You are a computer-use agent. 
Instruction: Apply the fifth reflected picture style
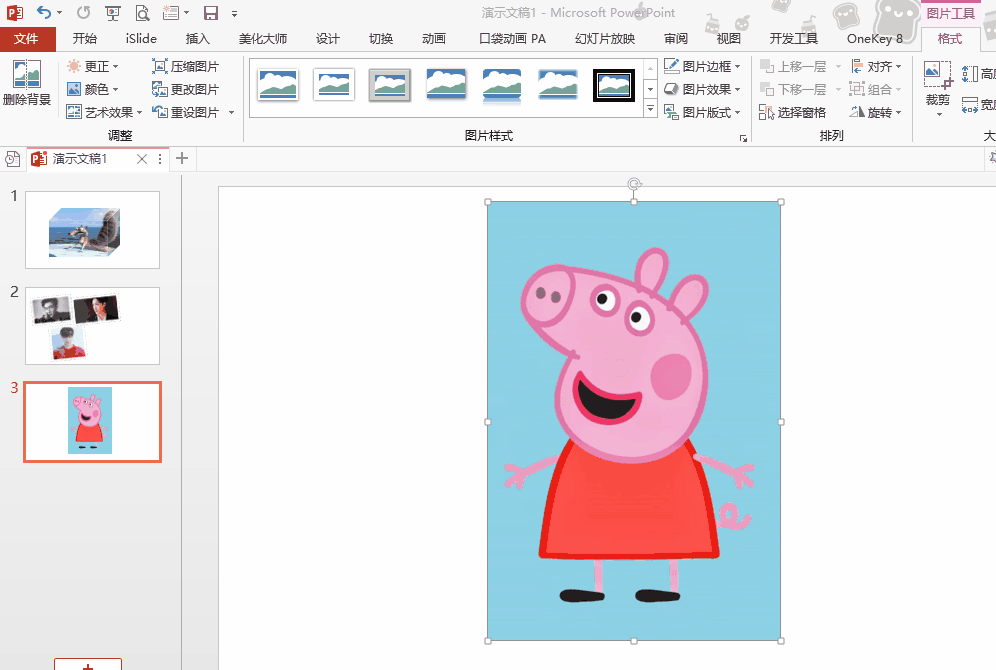coord(502,85)
